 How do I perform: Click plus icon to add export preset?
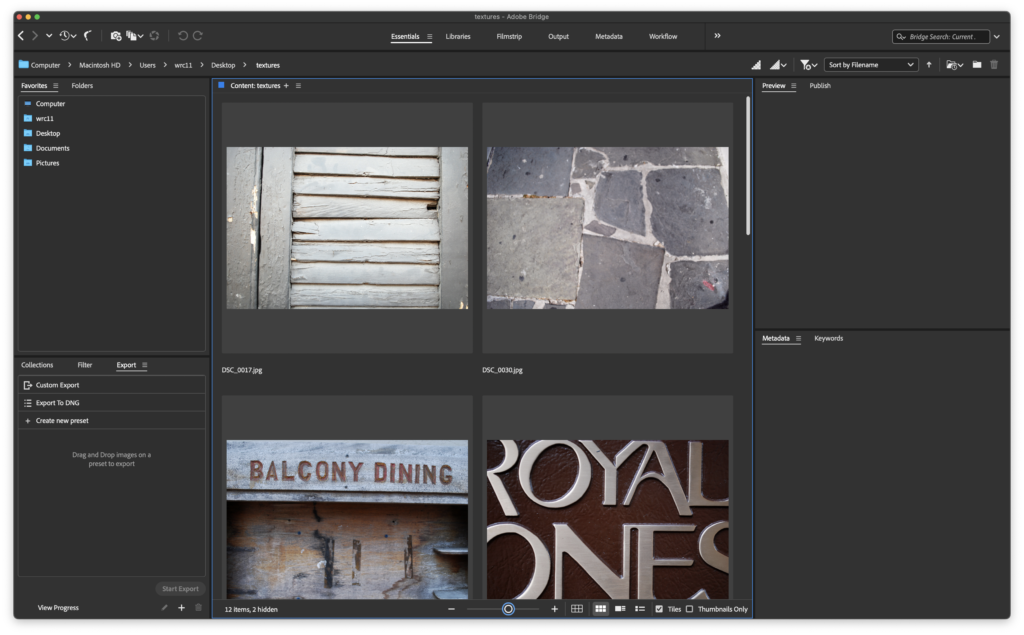pos(181,607)
